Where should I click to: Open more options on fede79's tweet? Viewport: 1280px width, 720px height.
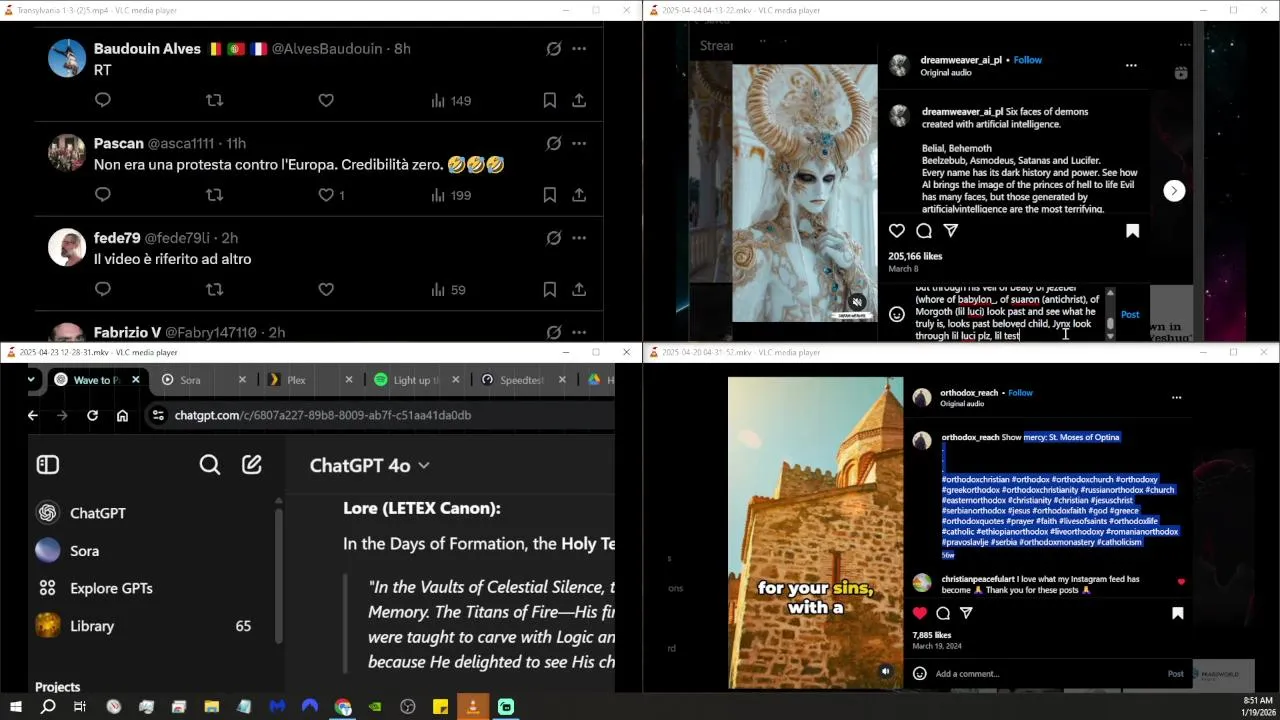tap(579, 238)
